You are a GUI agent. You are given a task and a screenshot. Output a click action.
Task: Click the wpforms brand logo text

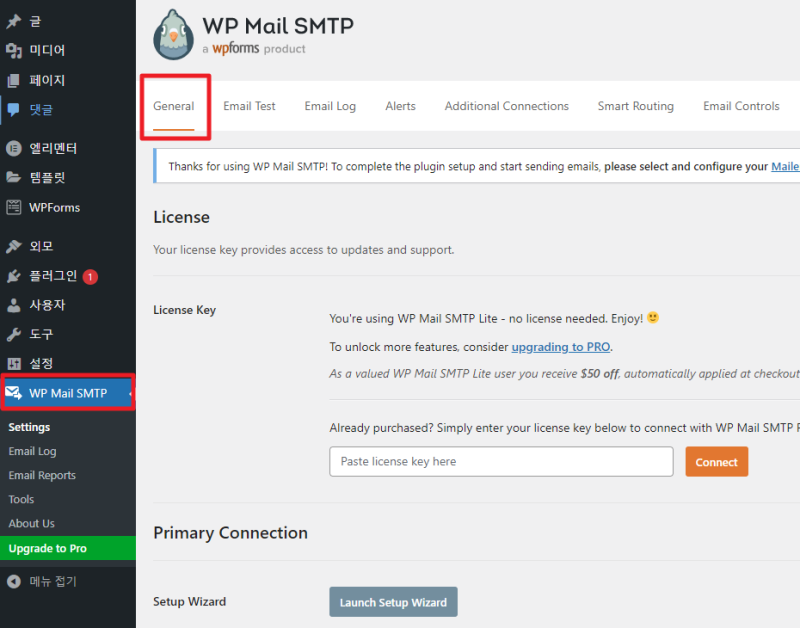[x=236, y=48]
